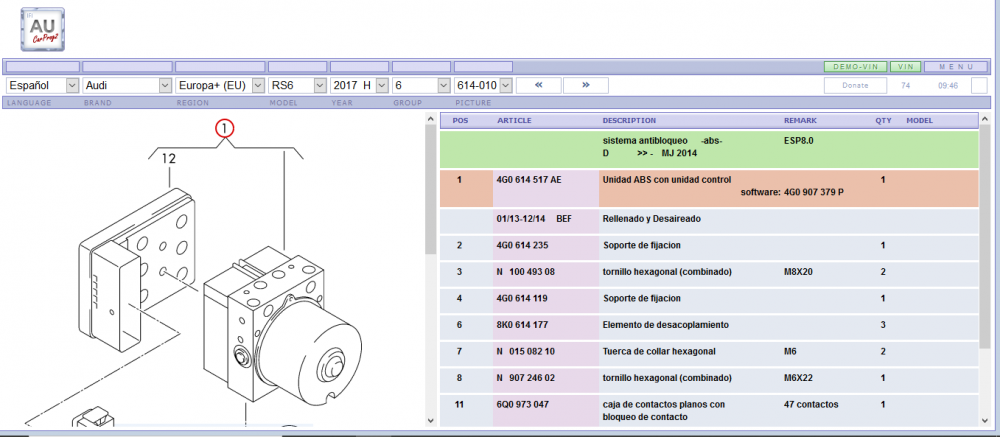Click 'Elemento de desacoplamiento' description
This screenshot has height=437, width=1000.
(666, 325)
